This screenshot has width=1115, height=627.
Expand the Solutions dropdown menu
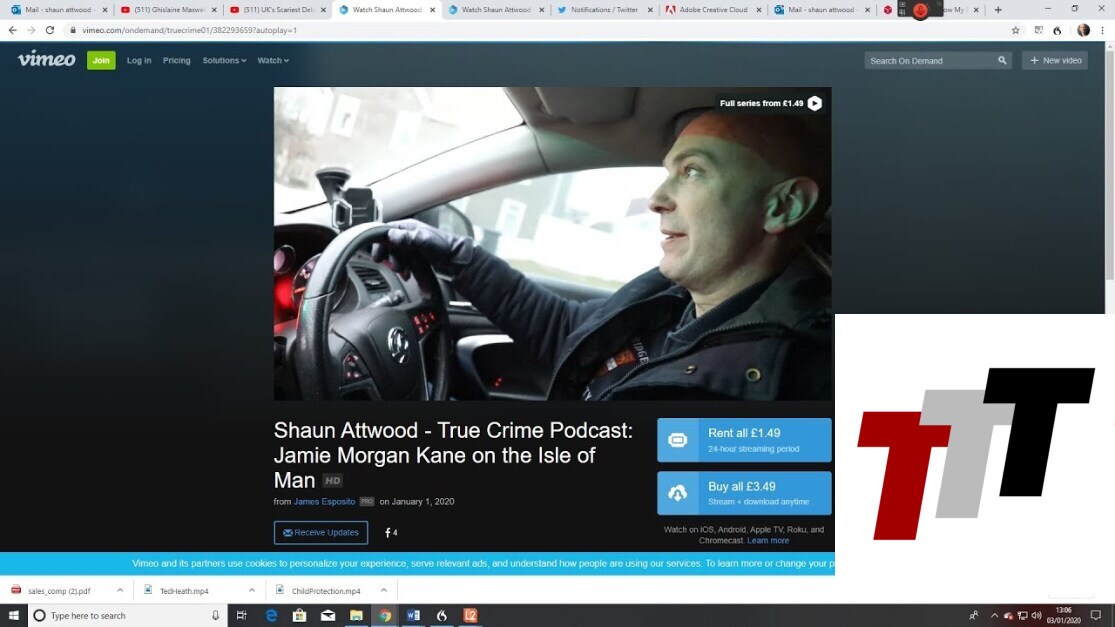224,61
